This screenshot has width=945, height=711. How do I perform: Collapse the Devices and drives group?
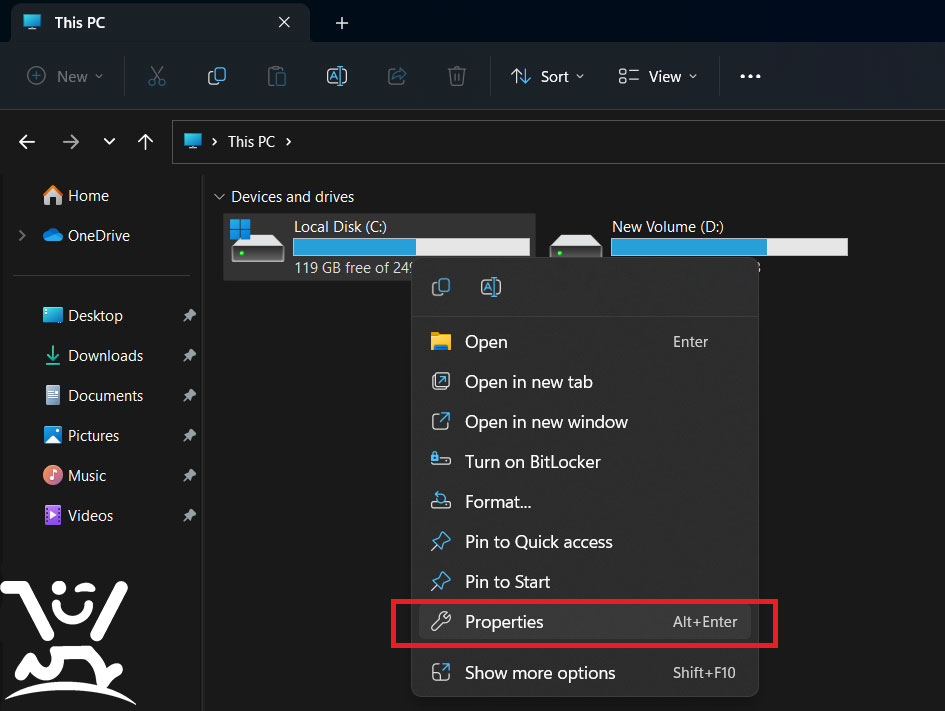[x=219, y=197]
